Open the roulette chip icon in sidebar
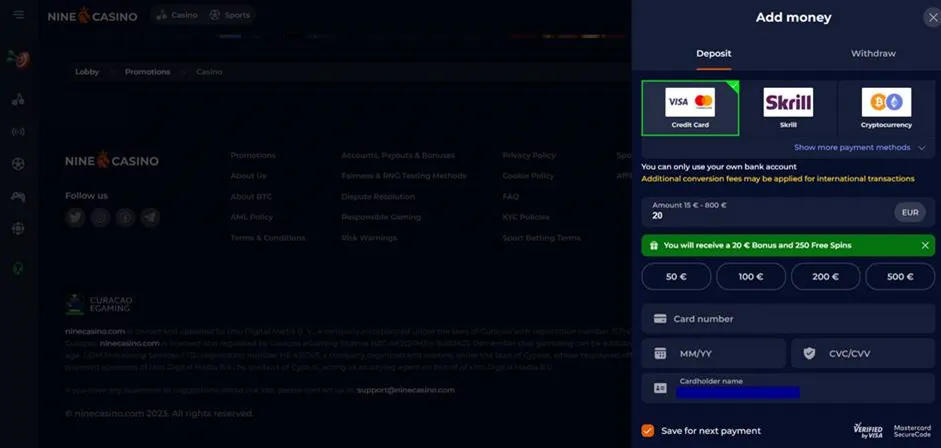 coord(19,228)
